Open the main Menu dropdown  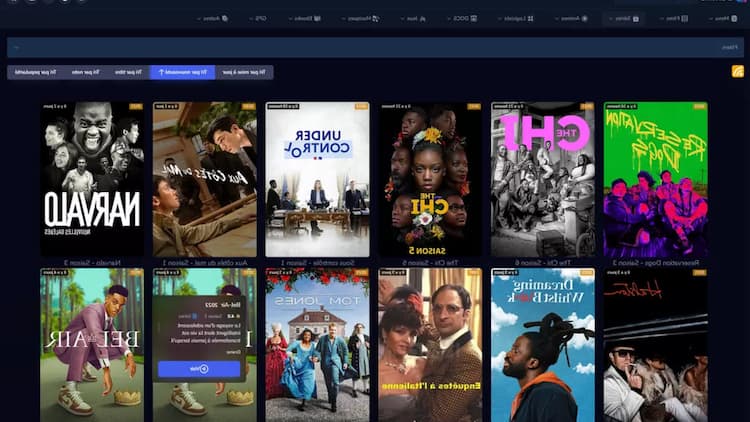(x=723, y=19)
